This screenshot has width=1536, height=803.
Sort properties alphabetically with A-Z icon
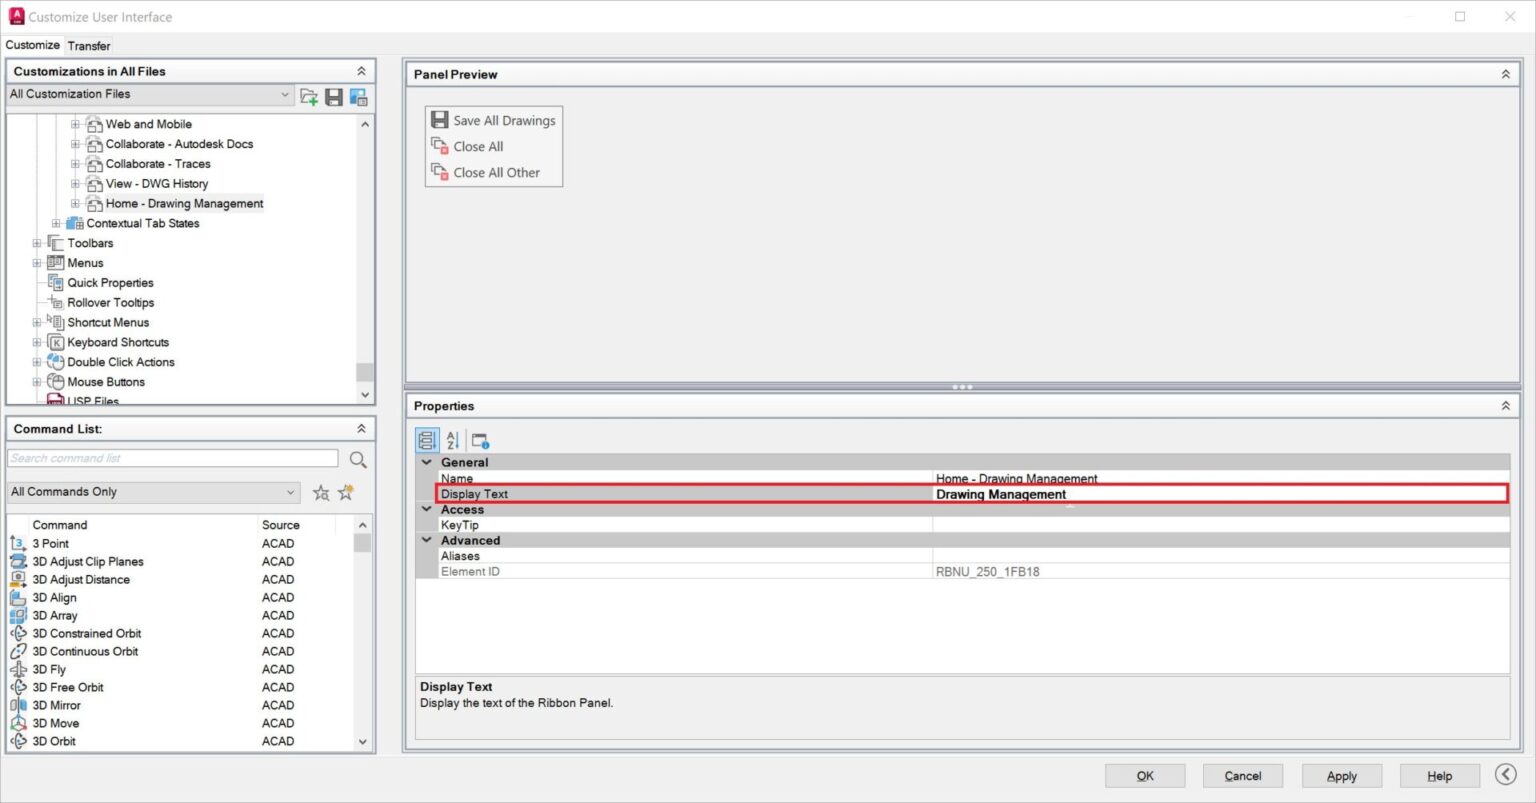(452, 440)
